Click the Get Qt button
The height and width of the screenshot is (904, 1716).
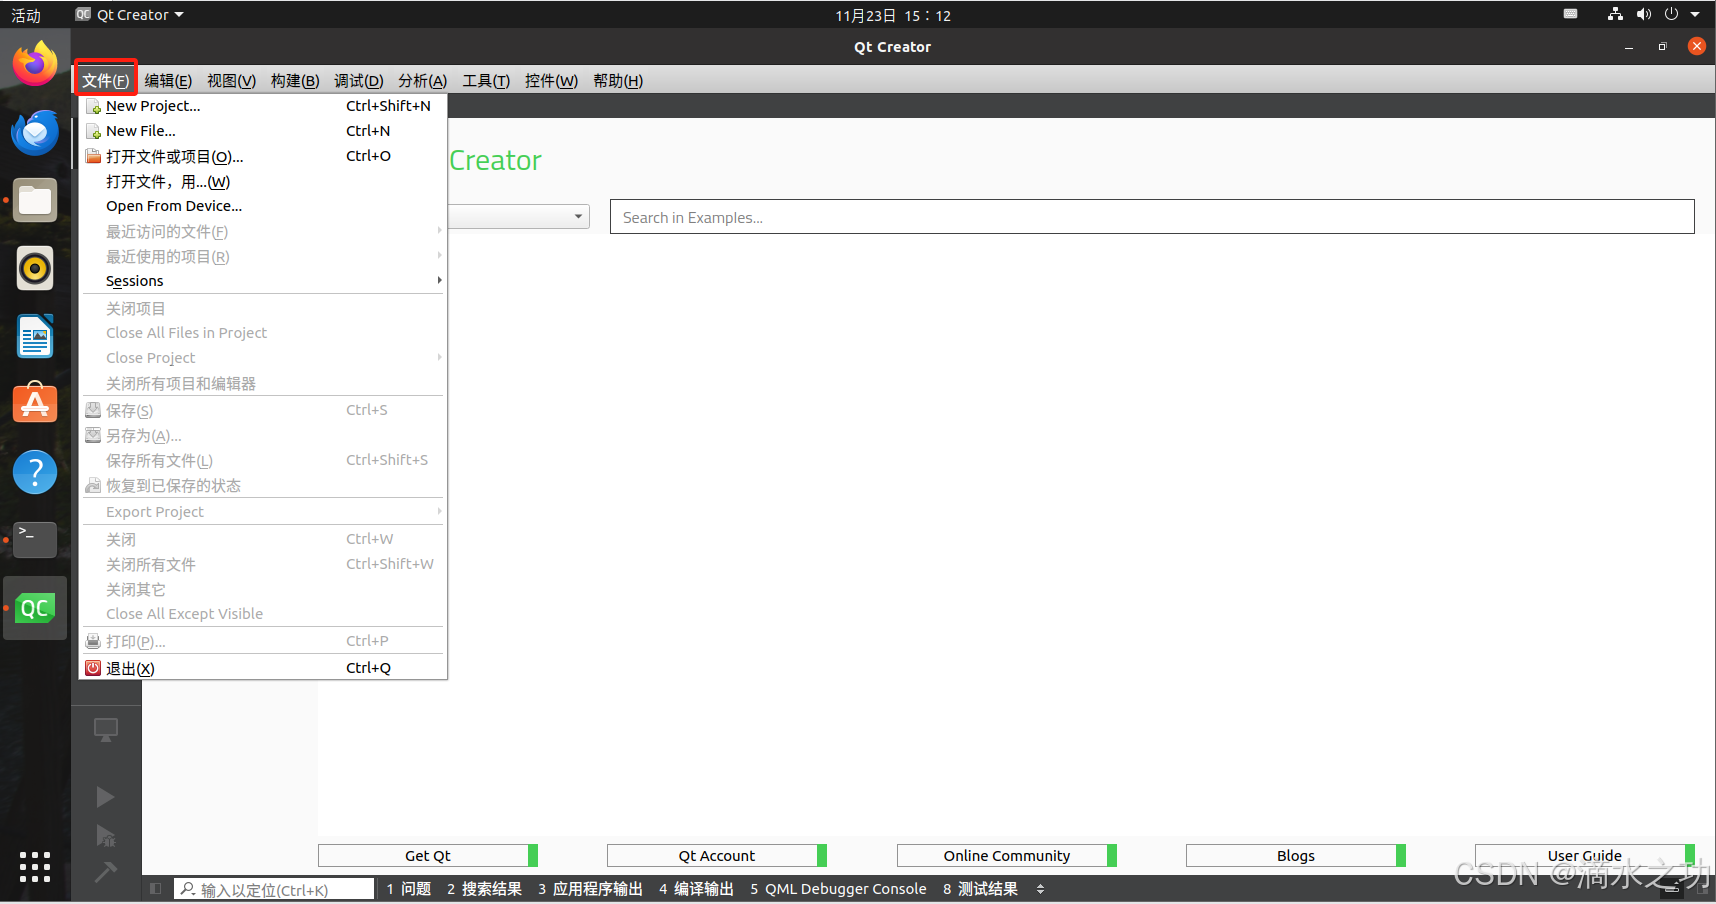pyautogui.click(x=428, y=856)
